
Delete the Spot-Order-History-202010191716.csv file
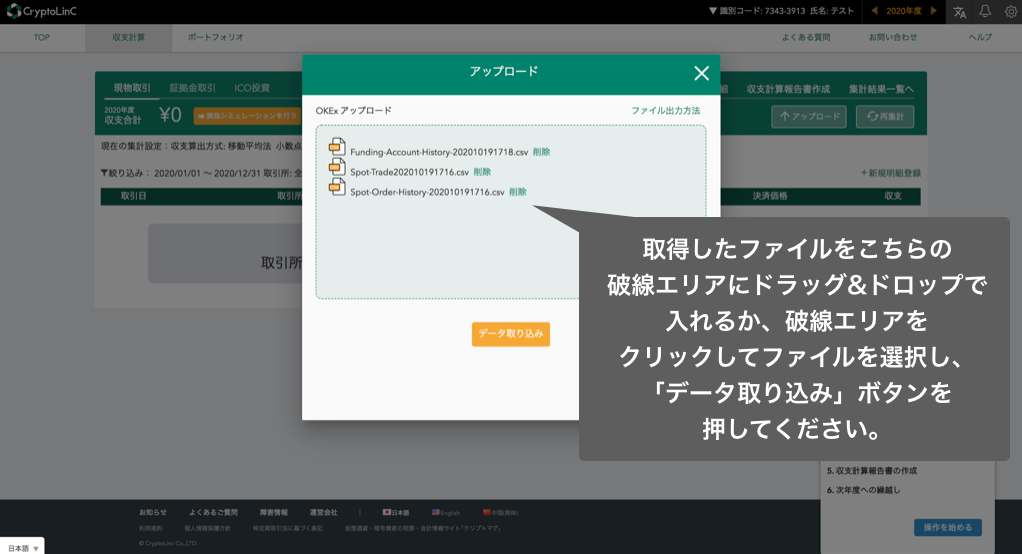[518, 192]
